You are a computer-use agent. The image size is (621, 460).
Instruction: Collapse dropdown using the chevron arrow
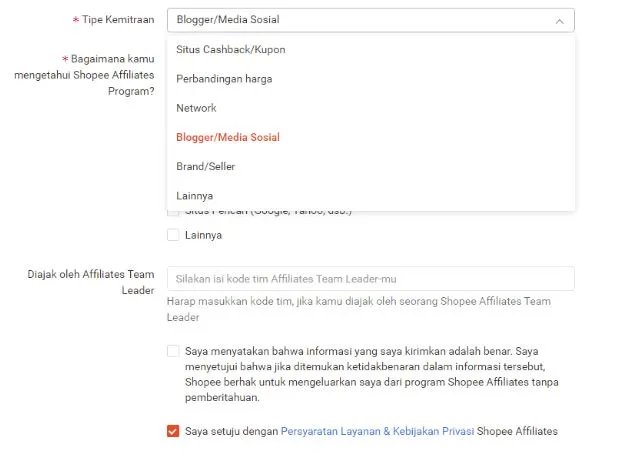coord(559,21)
